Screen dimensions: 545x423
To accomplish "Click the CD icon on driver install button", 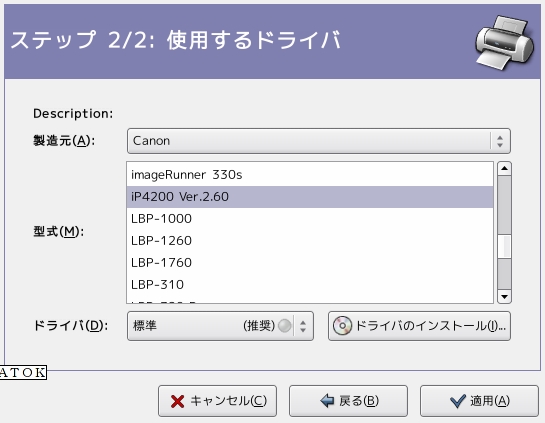I will 342,326.
